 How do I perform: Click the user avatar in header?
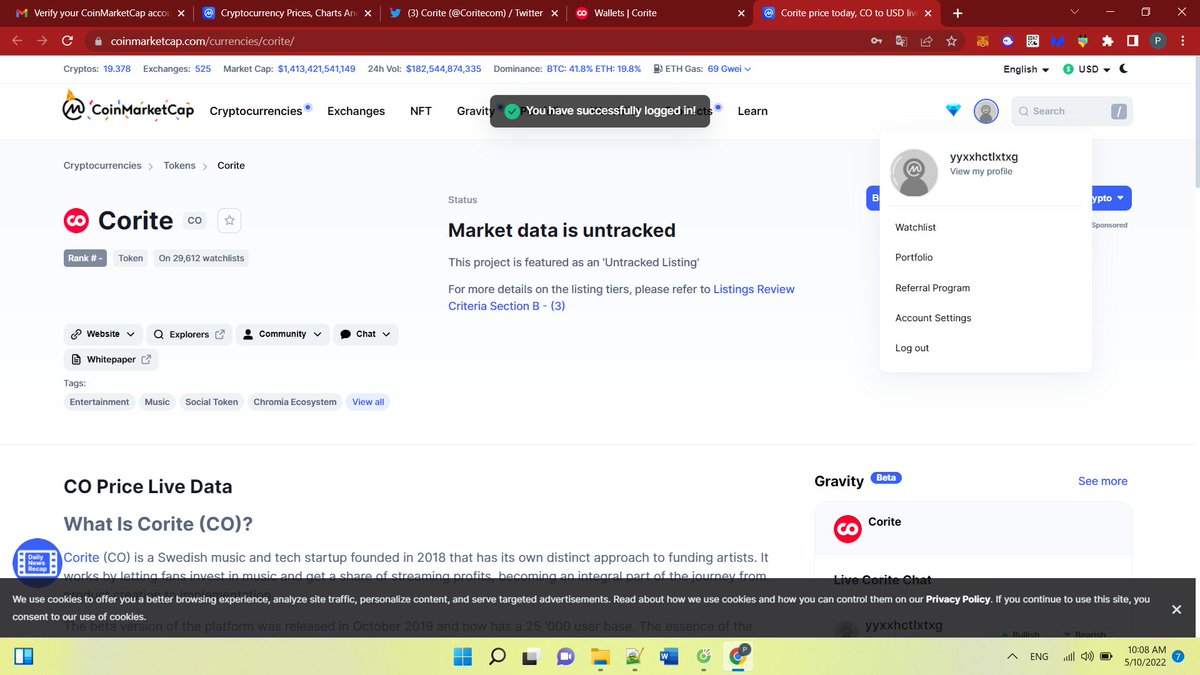pyautogui.click(x=986, y=111)
